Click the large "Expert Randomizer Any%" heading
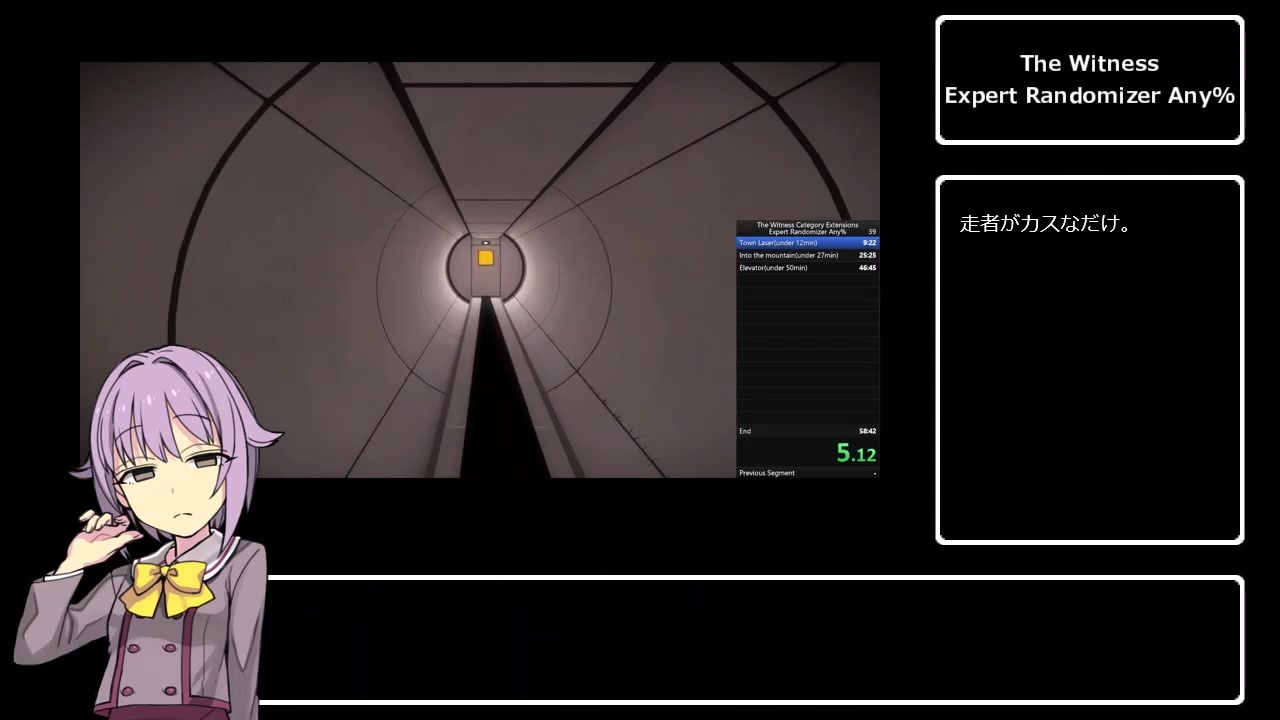 click(1090, 95)
